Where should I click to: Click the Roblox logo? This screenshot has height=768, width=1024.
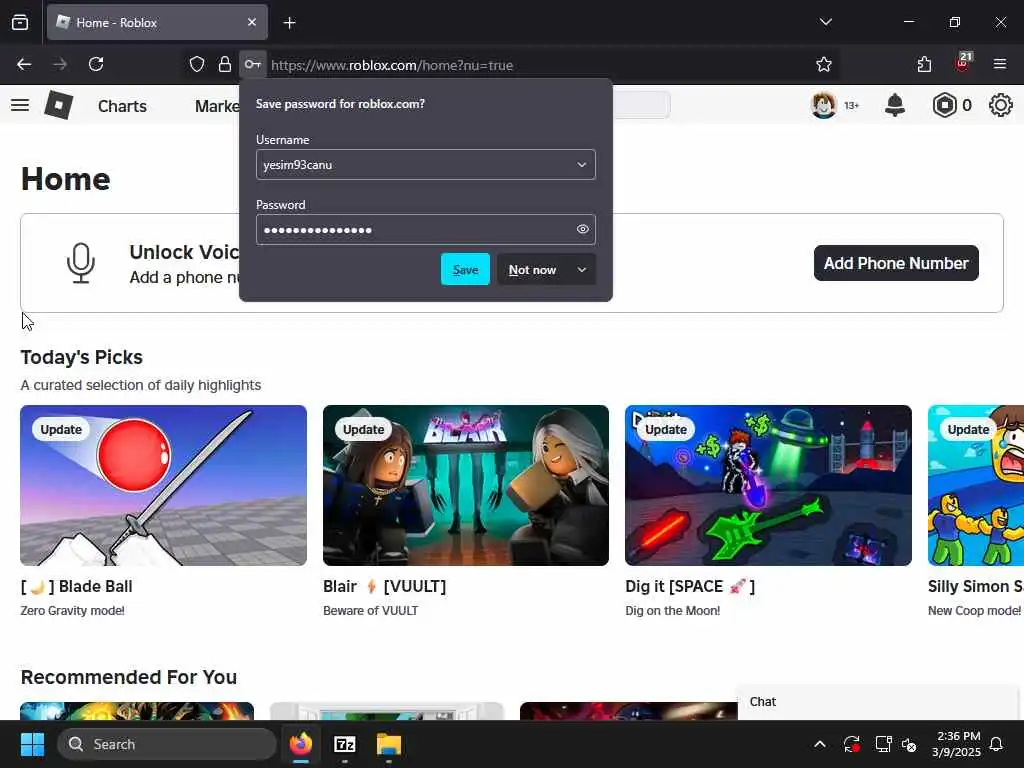[x=59, y=105]
